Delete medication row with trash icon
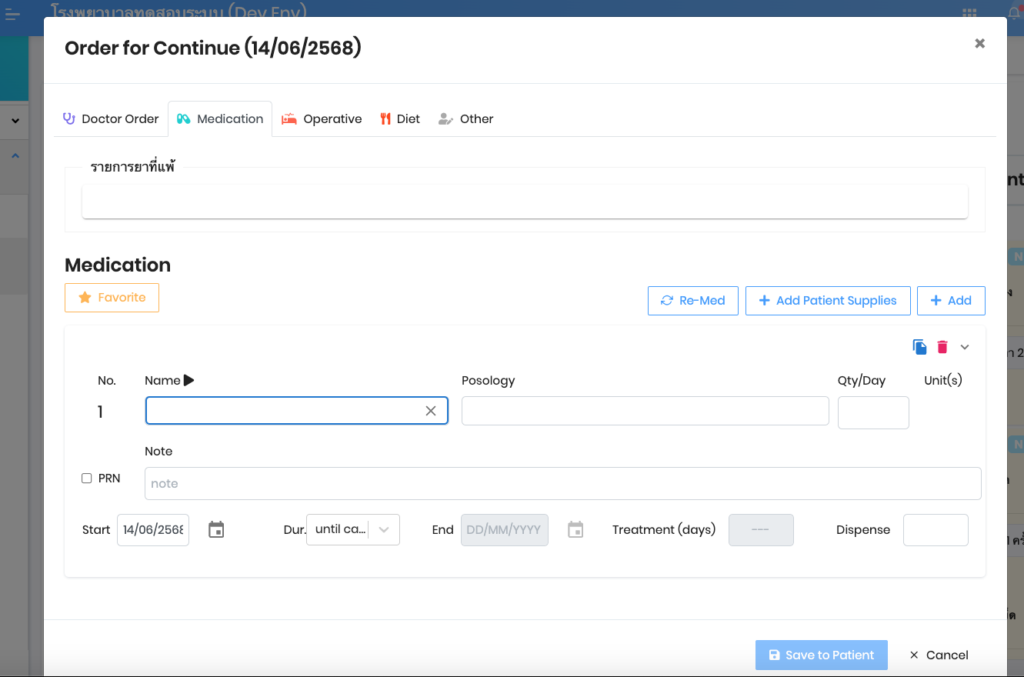This screenshot has height=677, width=1024. [942, 347]
